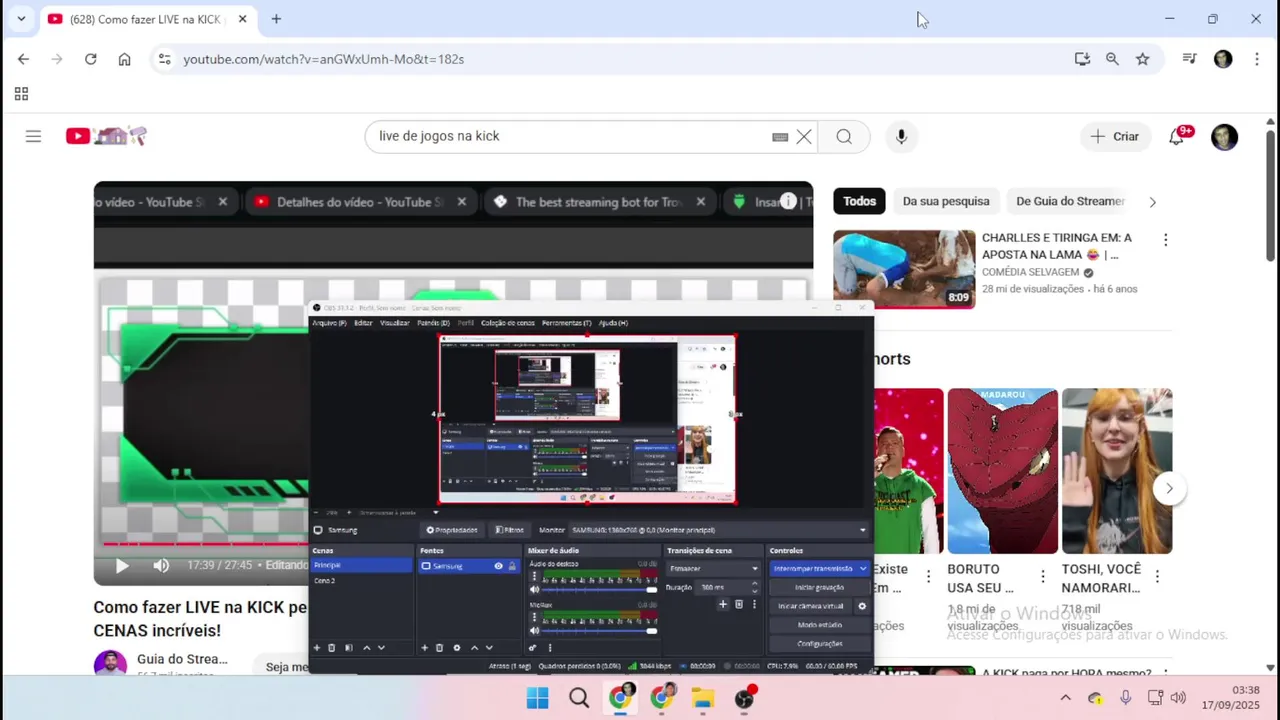1280x720 pixels.
Task: Move scene up in OBS Cenas toolbar
Action: point(367,648)
